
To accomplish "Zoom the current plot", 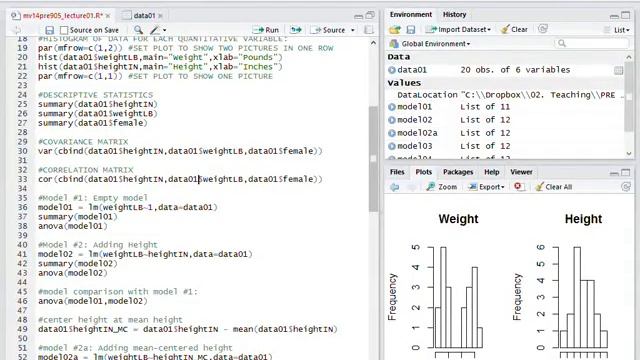I will point(442,187).
